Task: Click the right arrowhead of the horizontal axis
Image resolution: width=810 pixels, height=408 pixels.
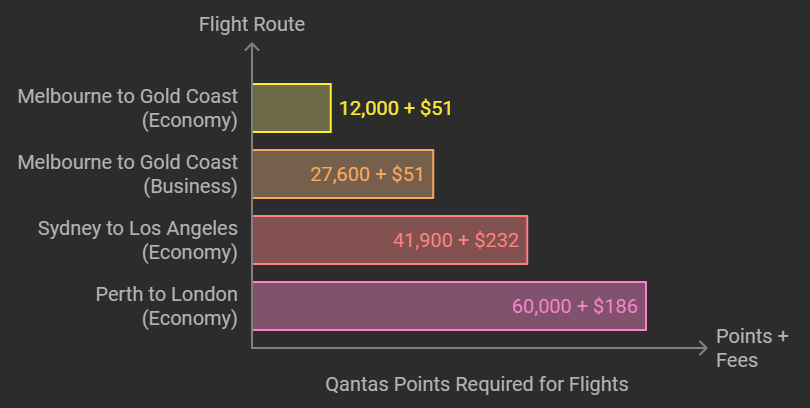Action: [703, 348]
